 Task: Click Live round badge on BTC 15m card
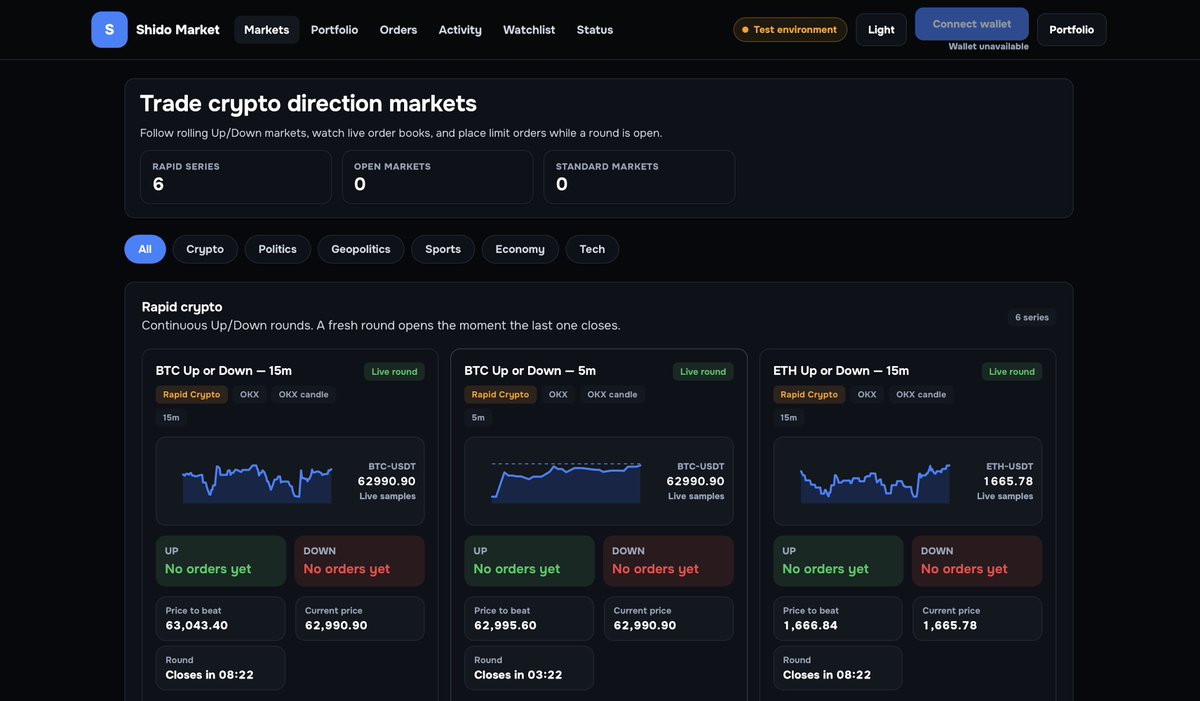coord(394,372)
